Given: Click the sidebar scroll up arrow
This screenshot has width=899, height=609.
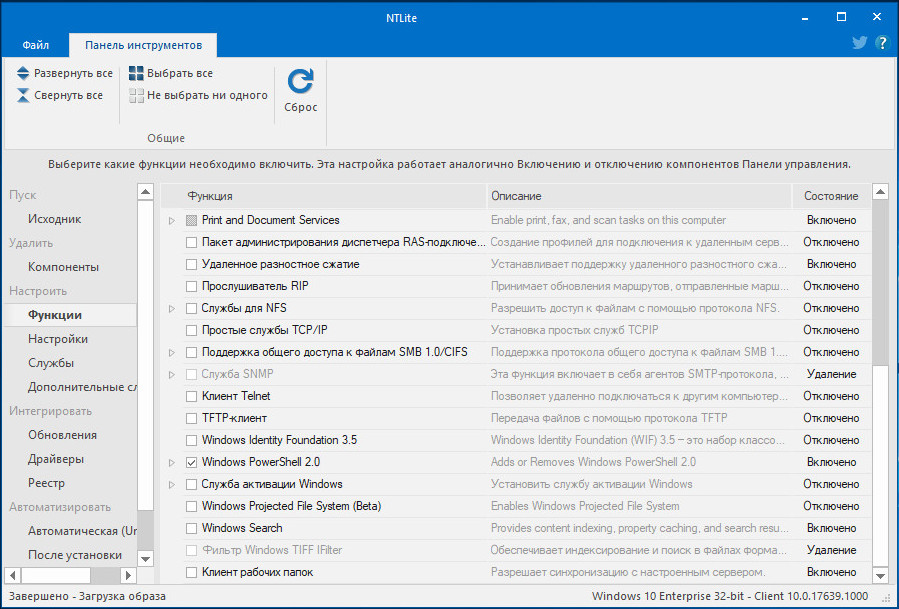Looking at the screenshot, I should point(146,192).
